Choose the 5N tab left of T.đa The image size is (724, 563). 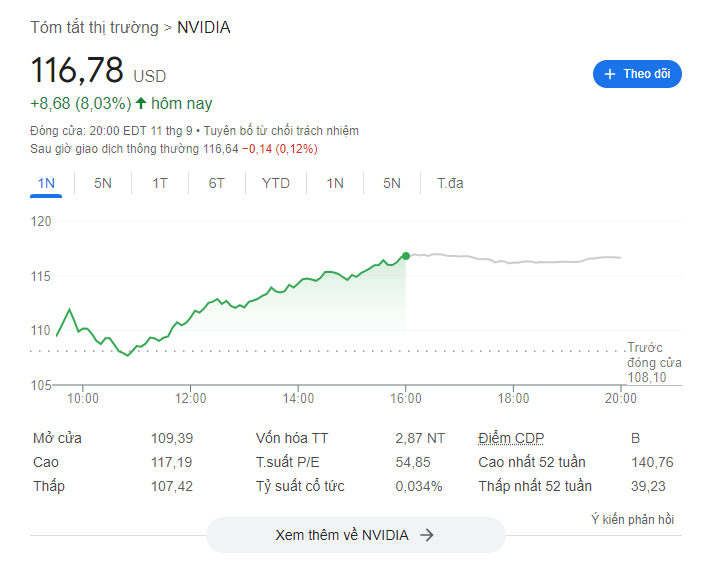click(391, 183)
